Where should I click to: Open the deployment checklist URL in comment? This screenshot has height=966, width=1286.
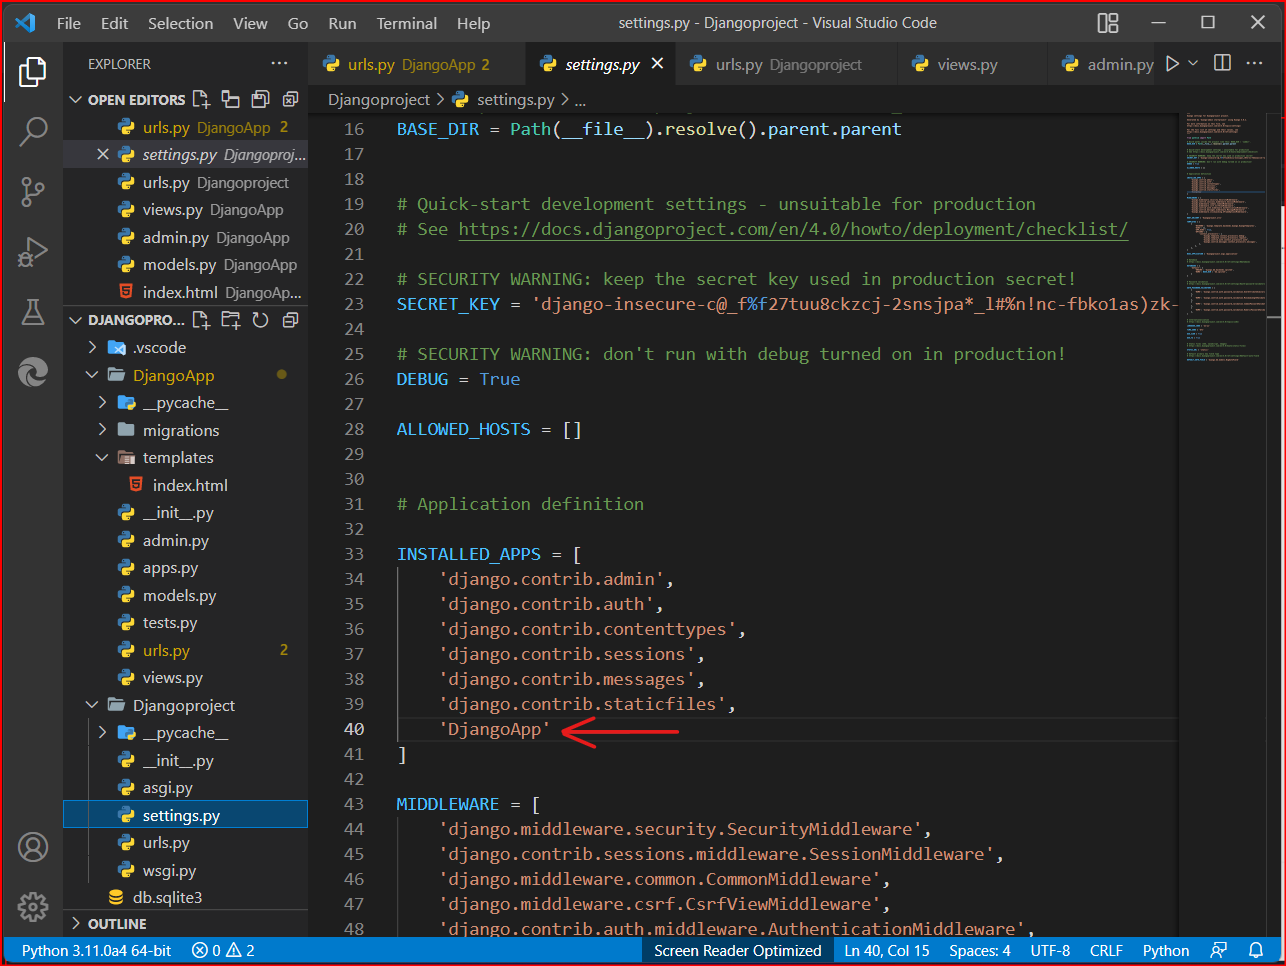(x=793, y=229)
